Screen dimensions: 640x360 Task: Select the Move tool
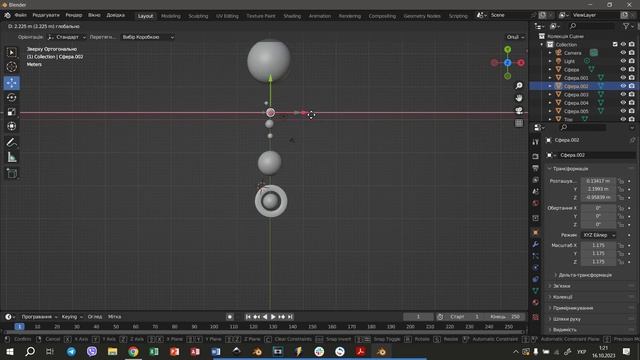point(11,83)
